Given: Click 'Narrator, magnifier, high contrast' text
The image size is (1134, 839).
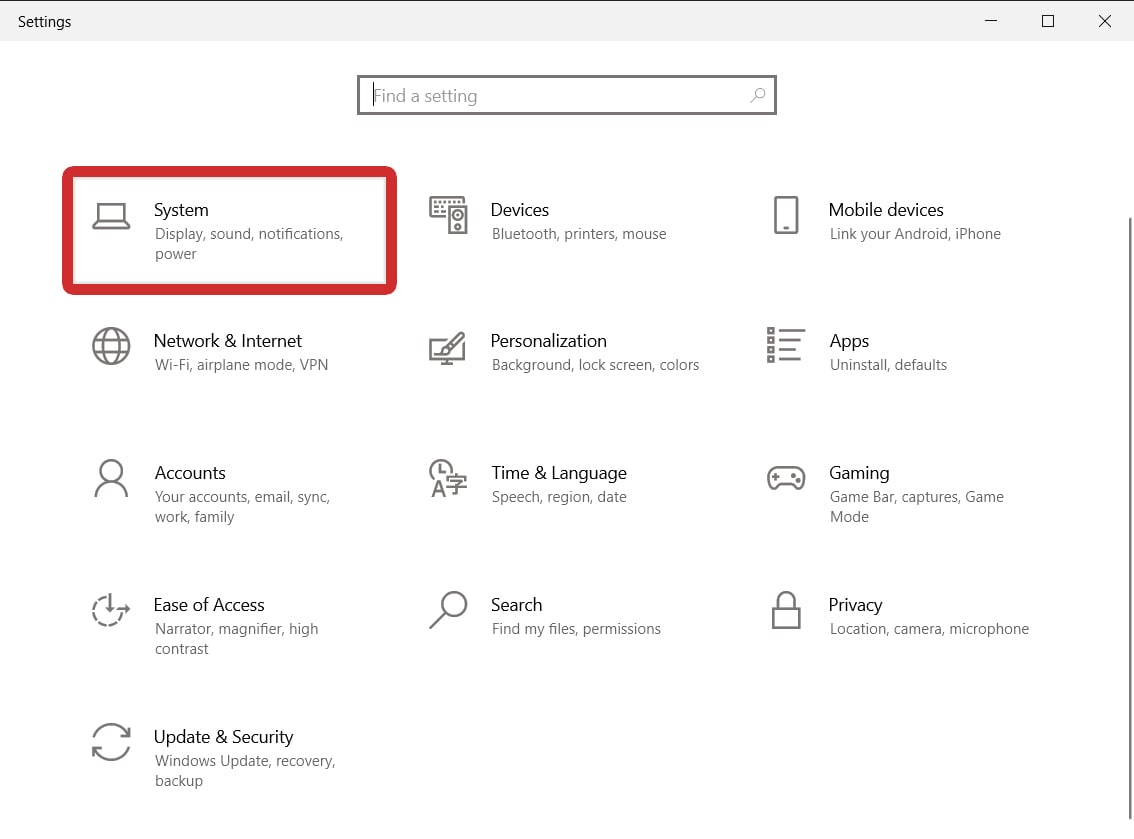Looking at the screenshot, I should (x=236, y=639).
